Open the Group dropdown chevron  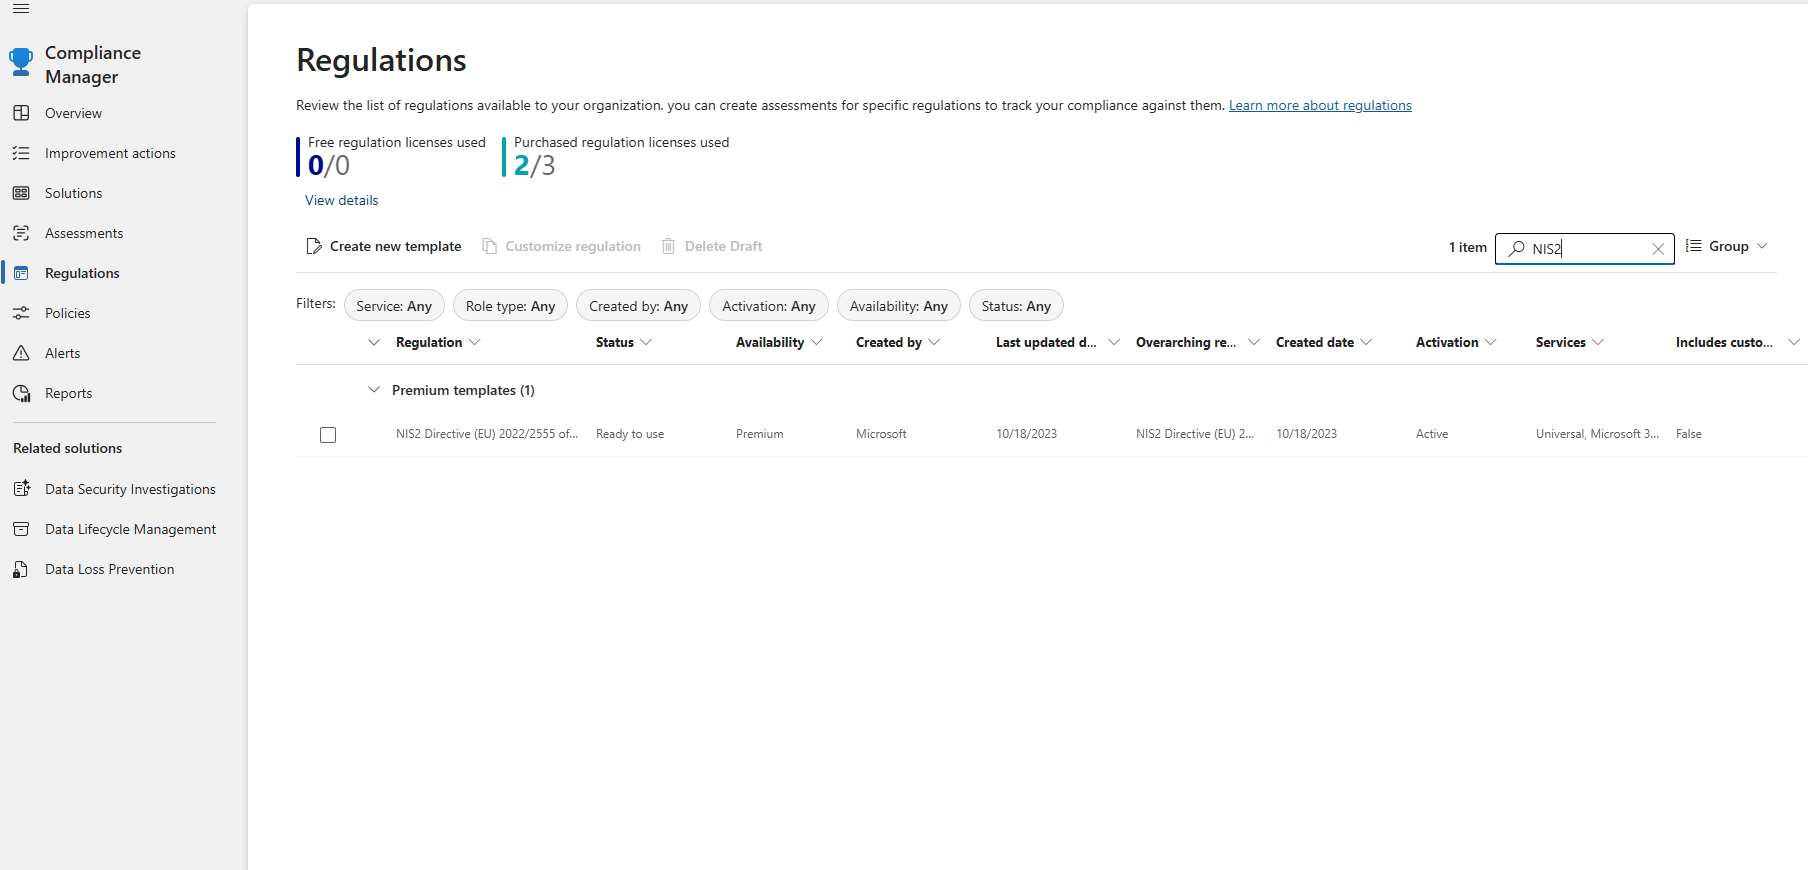point(1762,246)
